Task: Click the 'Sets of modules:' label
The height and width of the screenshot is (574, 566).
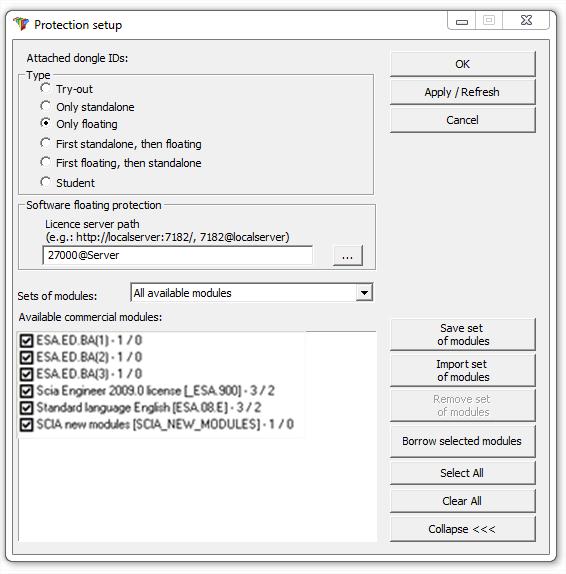Action: coord(57,296)
